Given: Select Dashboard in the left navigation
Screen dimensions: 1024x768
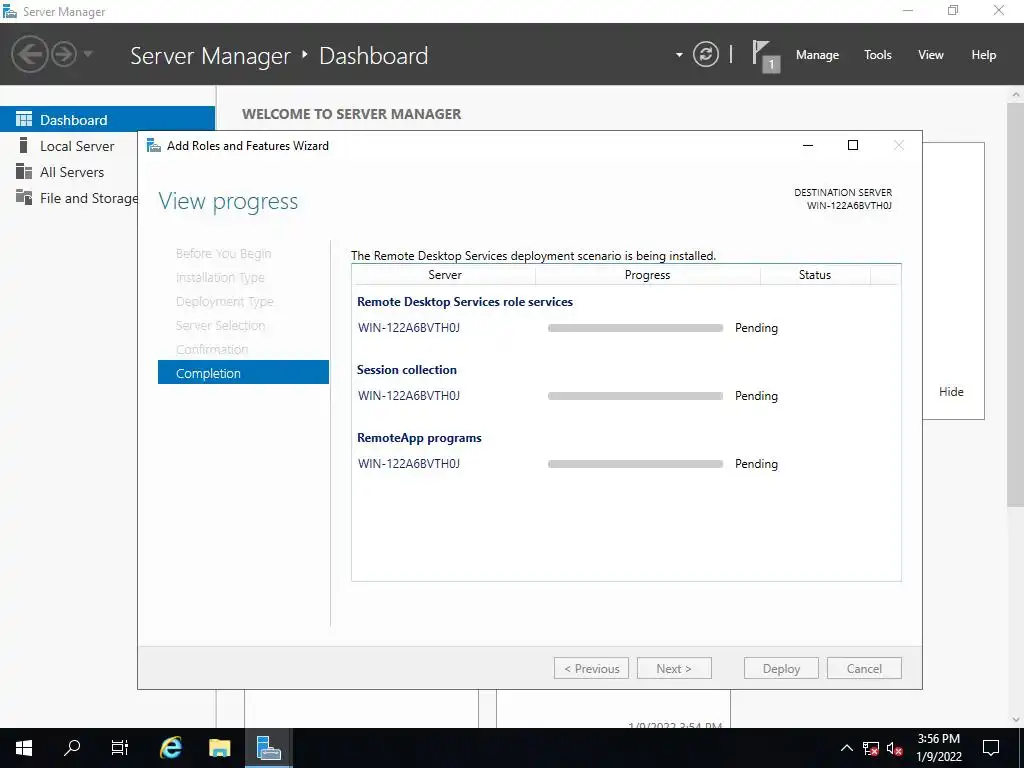Looking at the screenshot, I should 107,120.
